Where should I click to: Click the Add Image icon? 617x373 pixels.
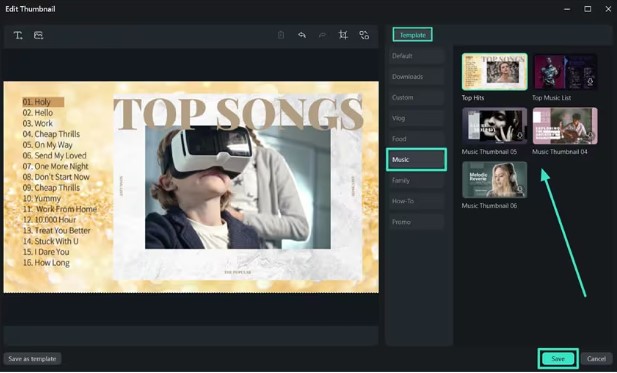pyautogui.click(x=38, y=35)
